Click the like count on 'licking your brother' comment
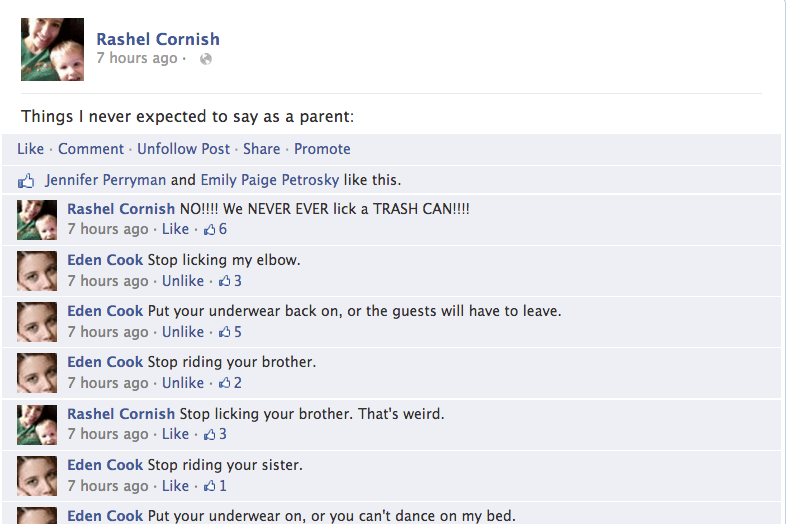Screen dimensions: 786x524 [215, 434]
